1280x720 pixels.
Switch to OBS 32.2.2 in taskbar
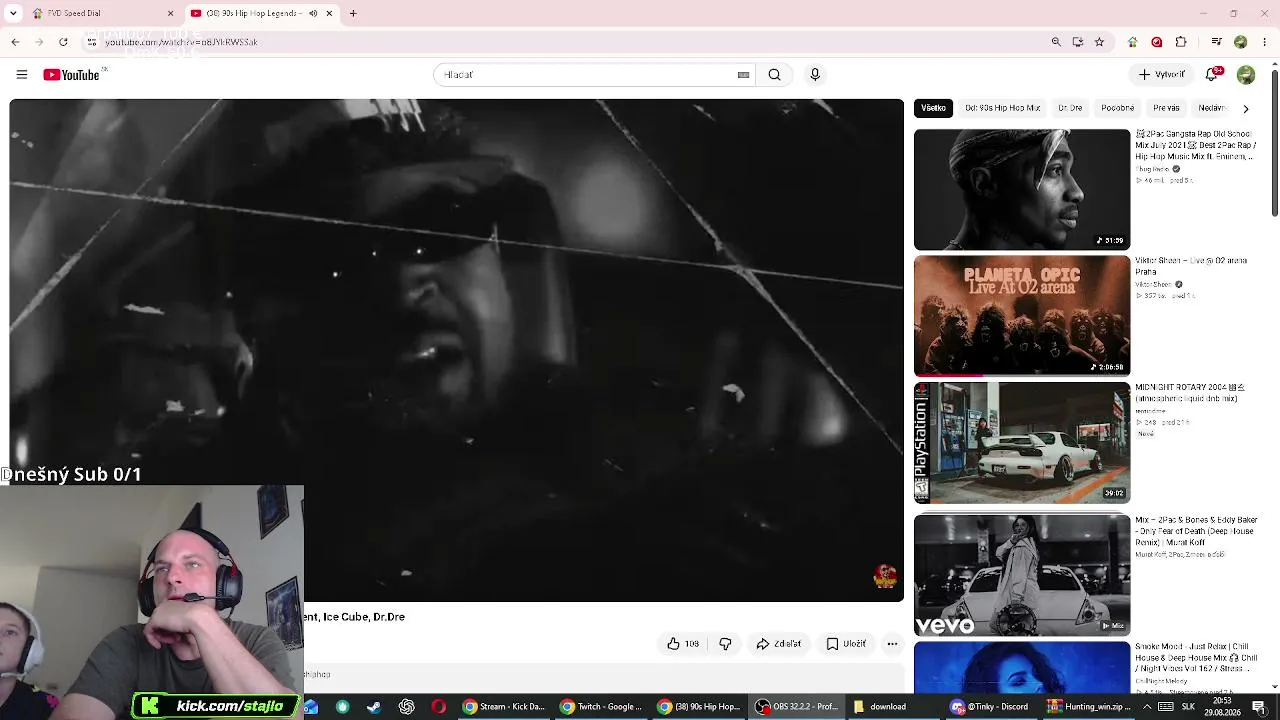[x=797, y=707]
